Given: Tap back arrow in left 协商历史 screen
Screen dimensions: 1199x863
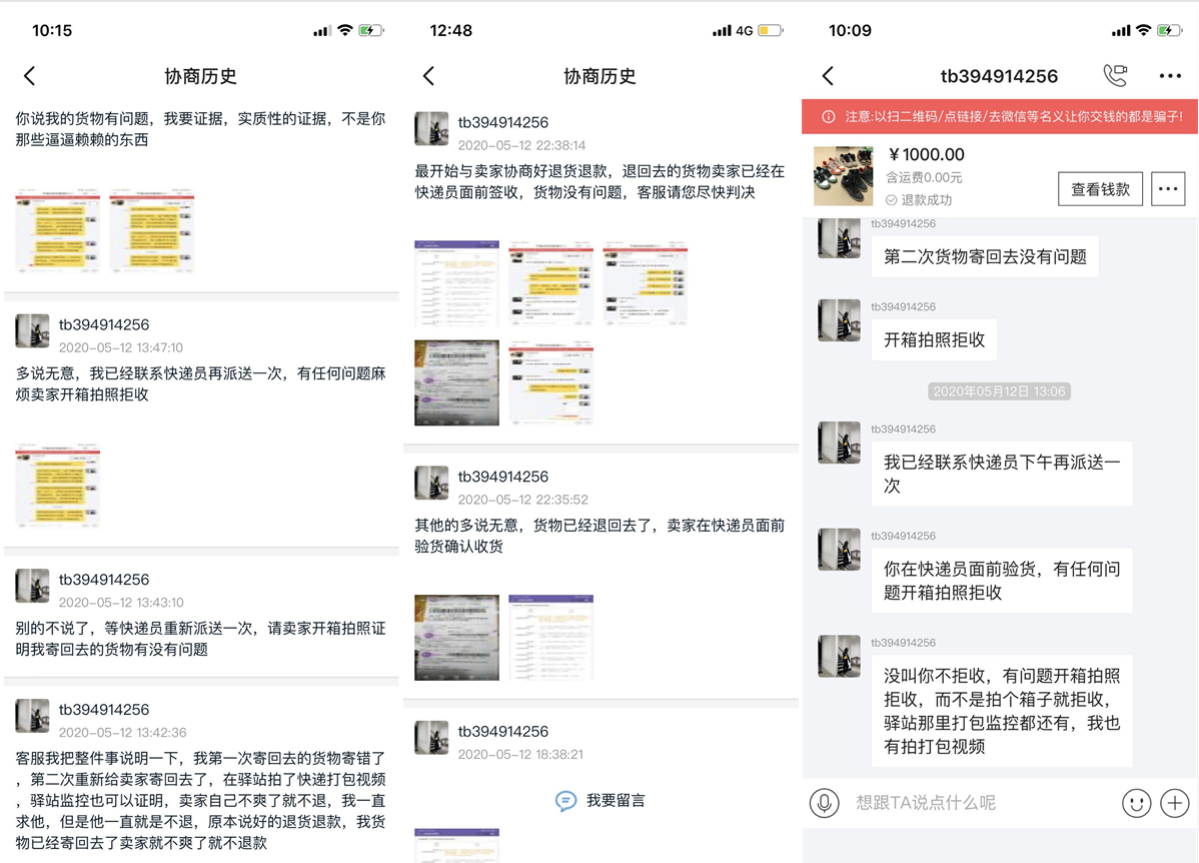Looking at the screenshot, I should click(x=30, y=76).
